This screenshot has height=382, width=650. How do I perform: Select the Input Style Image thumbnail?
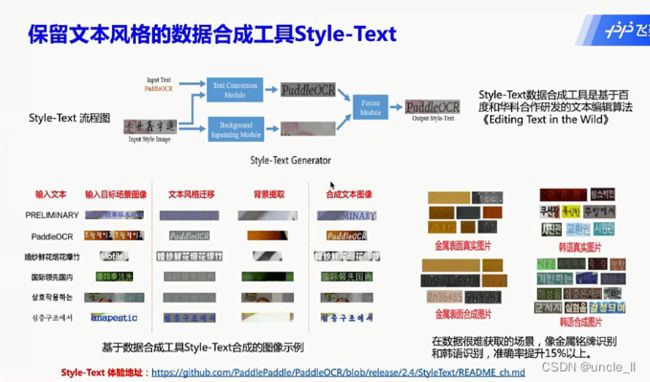(150, 127)
